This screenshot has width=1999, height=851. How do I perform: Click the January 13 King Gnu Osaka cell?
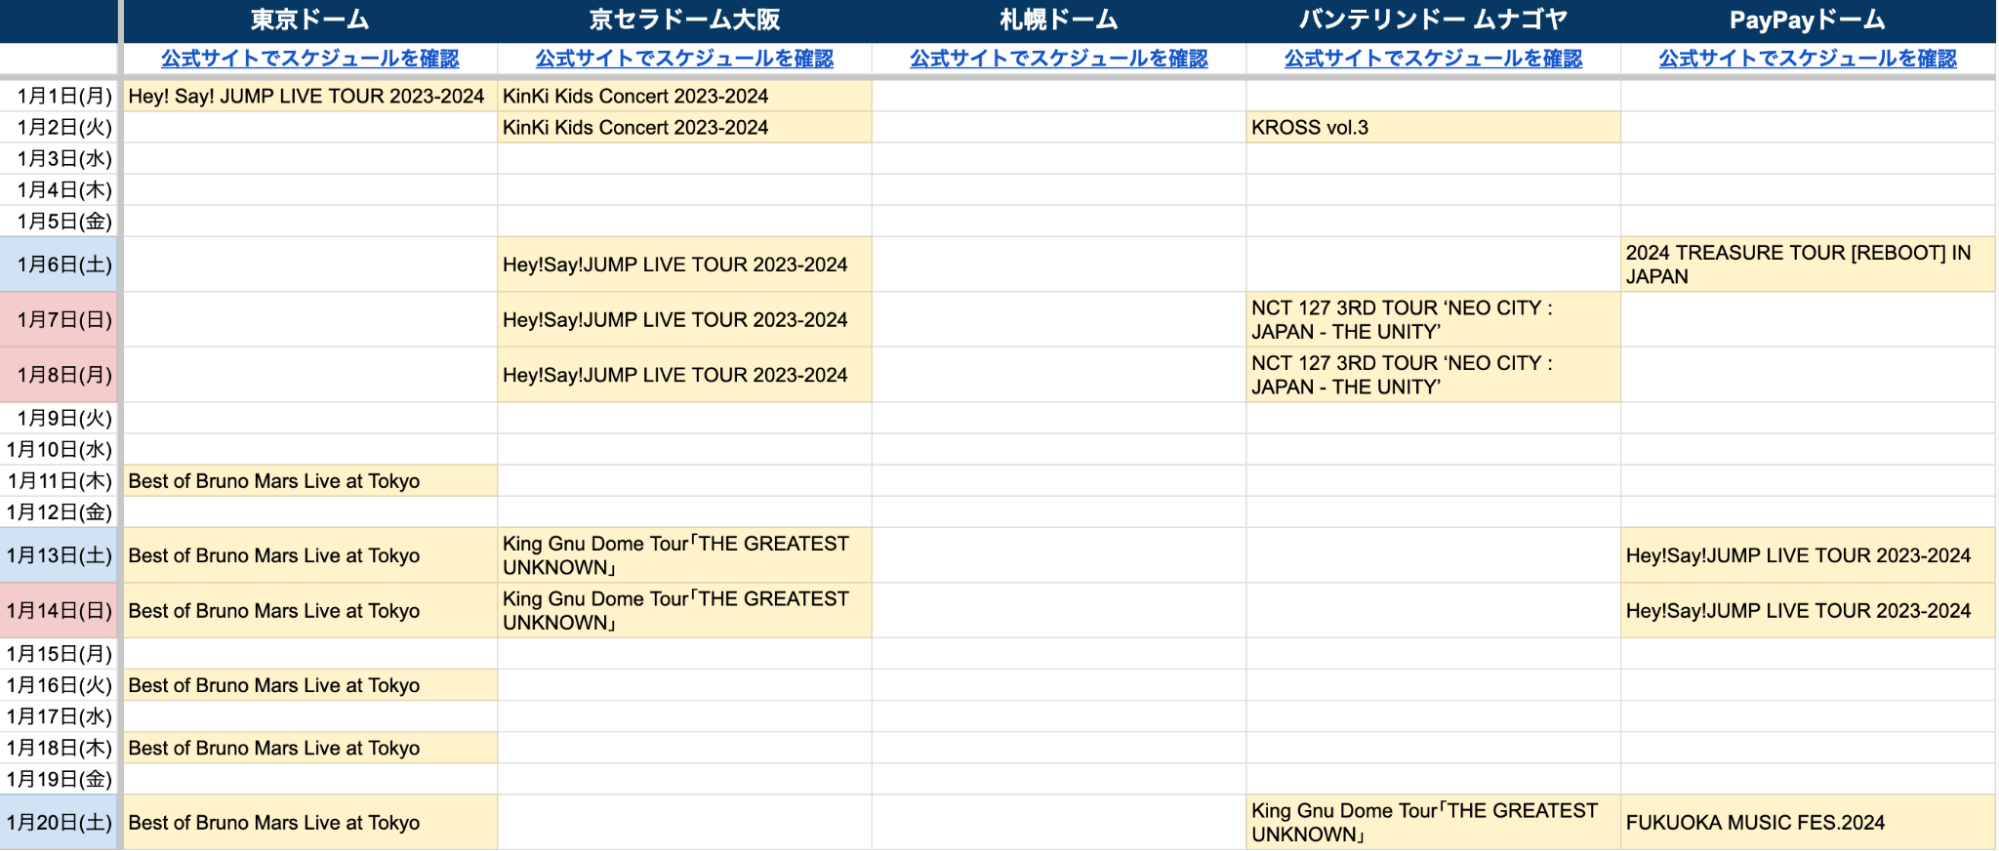coord(684,556)
